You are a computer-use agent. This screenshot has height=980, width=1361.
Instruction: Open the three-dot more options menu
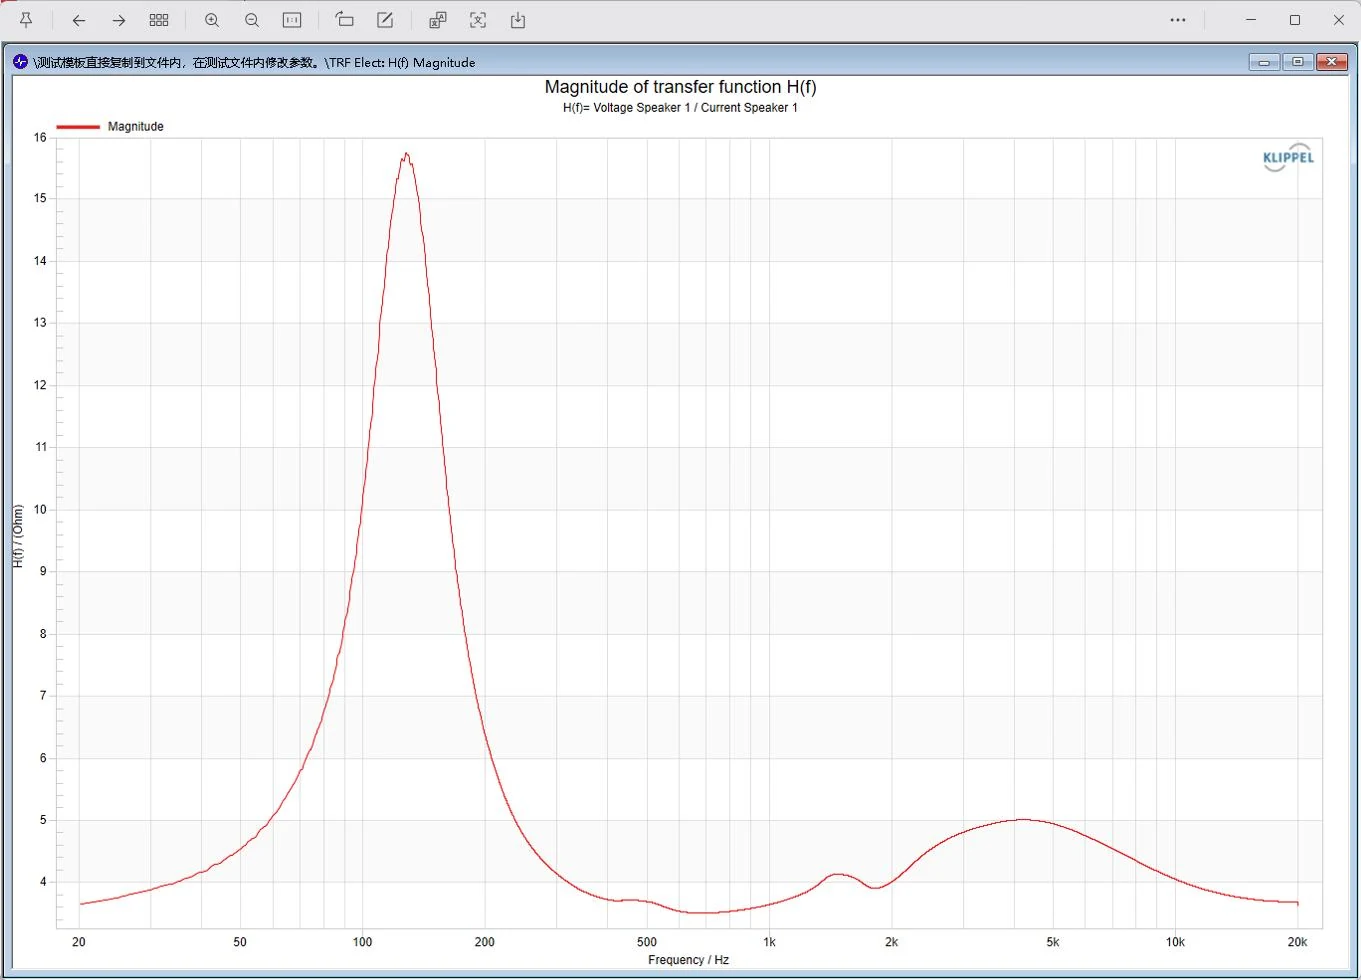(1178, 20)
